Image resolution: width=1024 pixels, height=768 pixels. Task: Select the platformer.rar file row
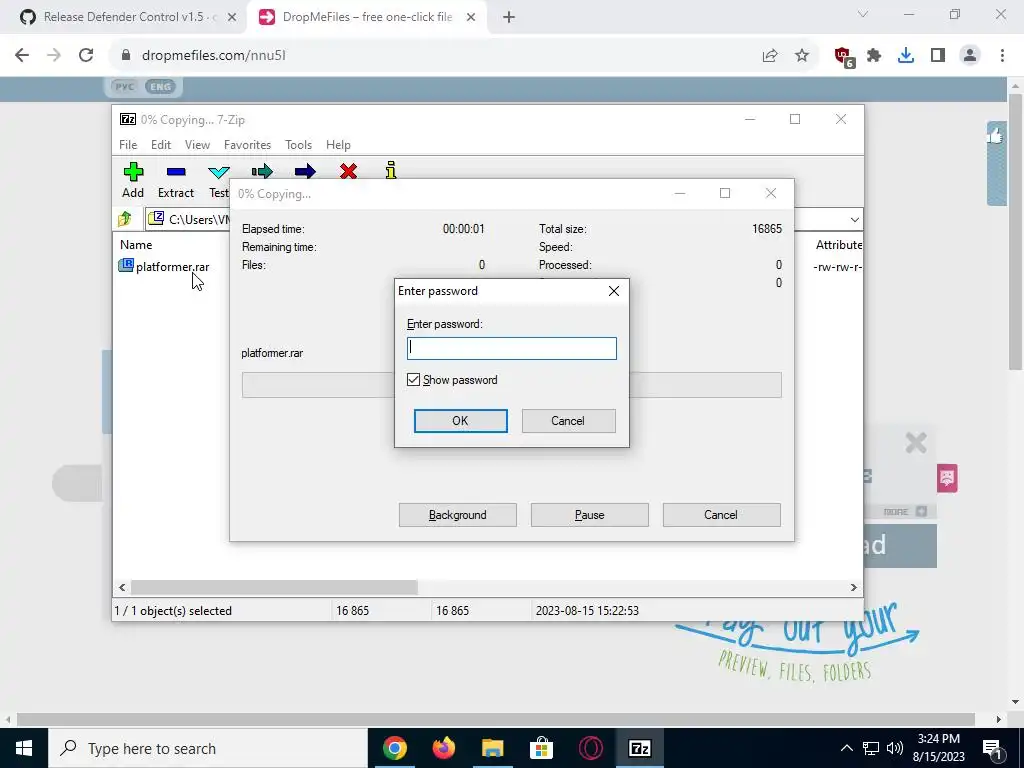point(172,266)
